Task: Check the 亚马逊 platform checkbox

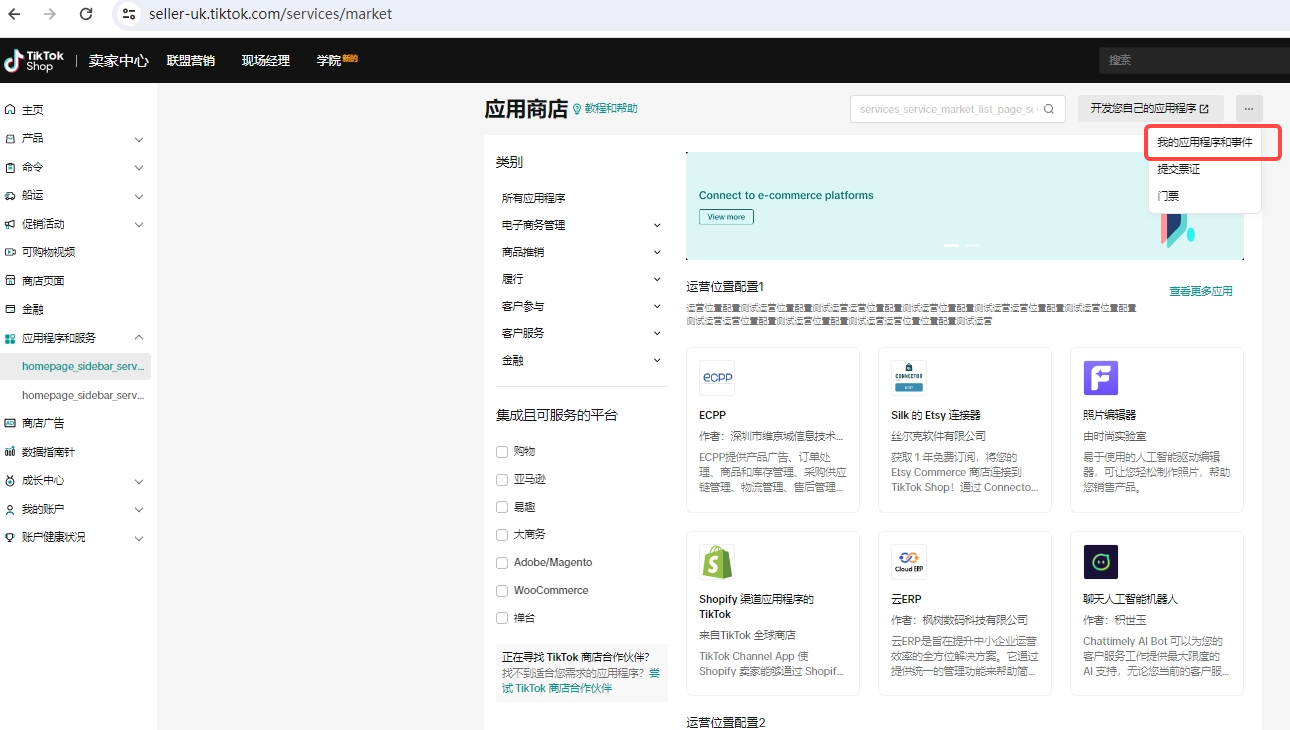Action: tap(502, 480)
